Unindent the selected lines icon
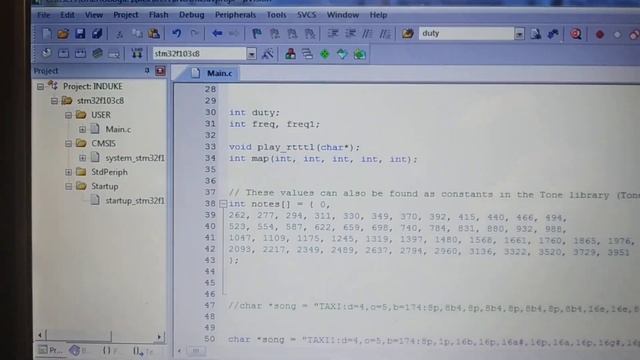 click(350, 33)
